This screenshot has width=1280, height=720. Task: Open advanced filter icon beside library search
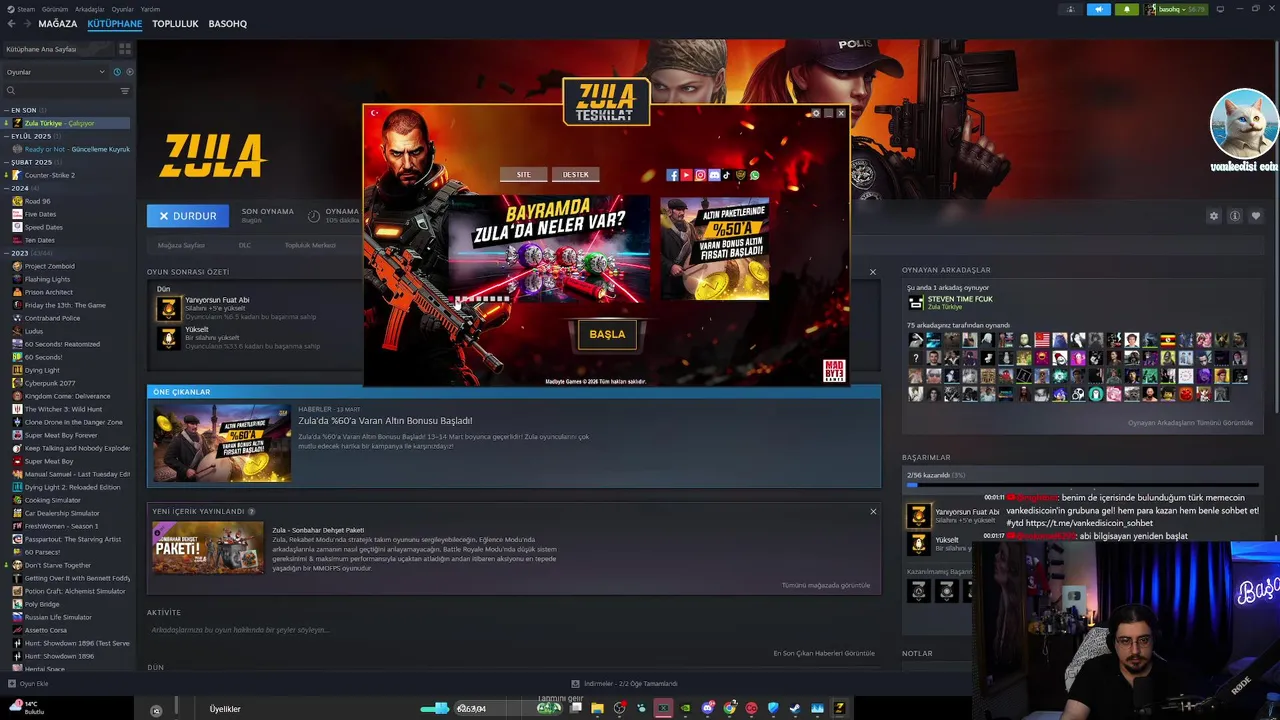click(125, 91)
